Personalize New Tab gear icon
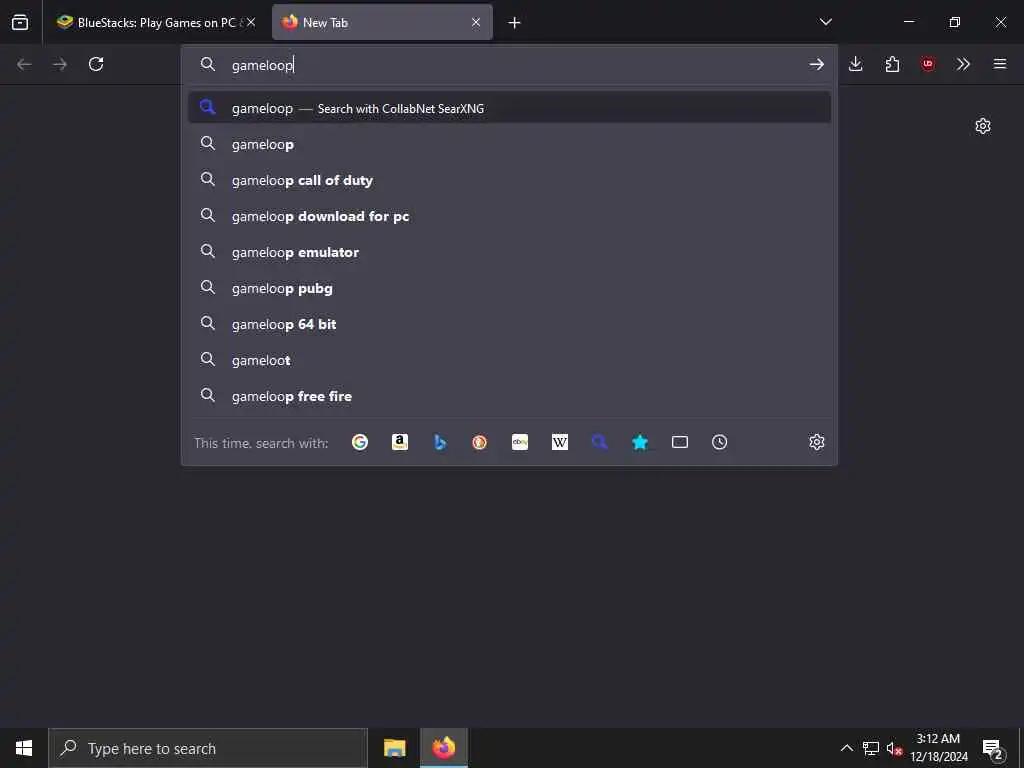 point(983,126)
